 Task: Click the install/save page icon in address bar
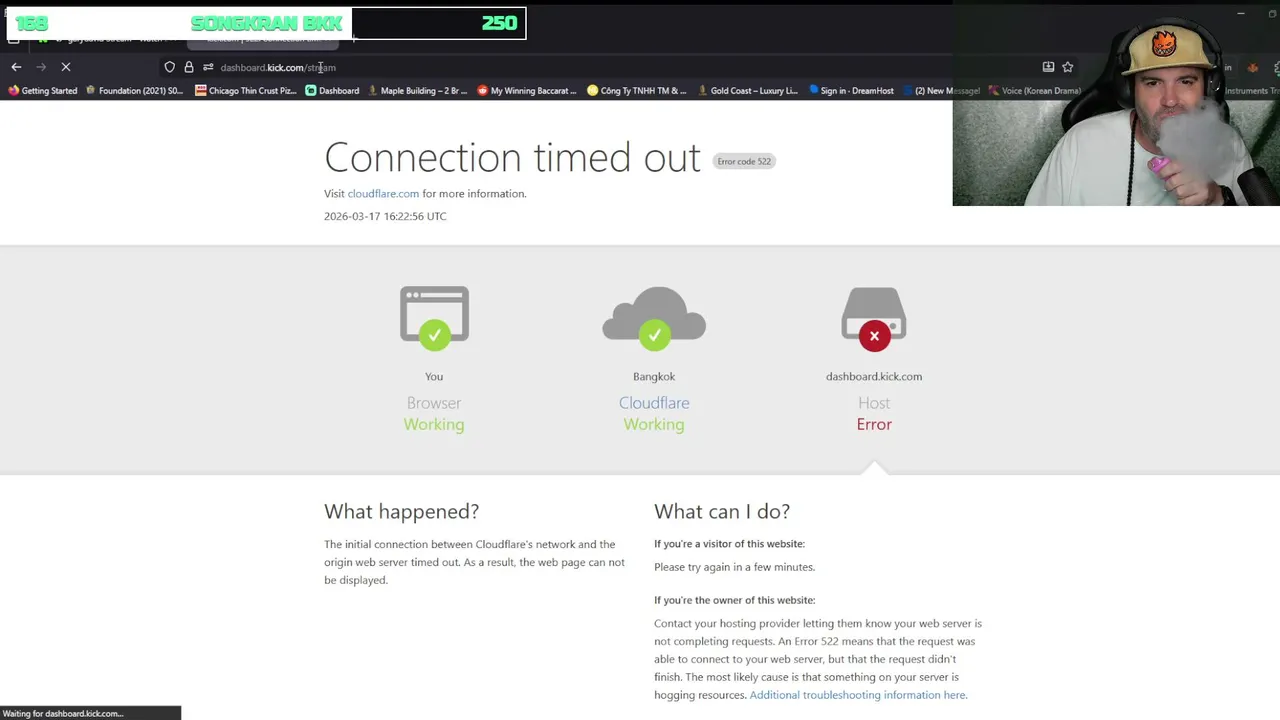click(1048, 67)
